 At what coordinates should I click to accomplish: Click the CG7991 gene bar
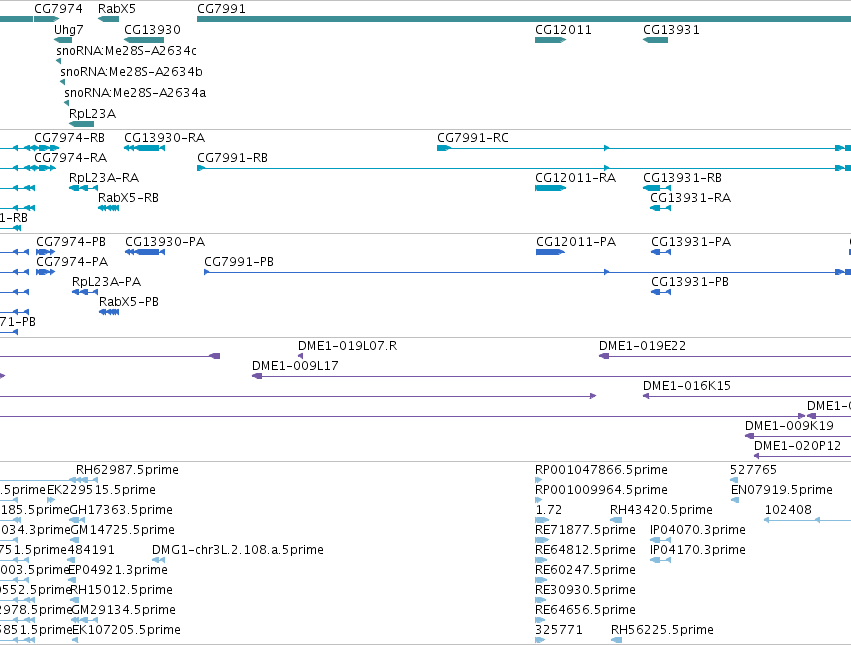pos(524,19)
